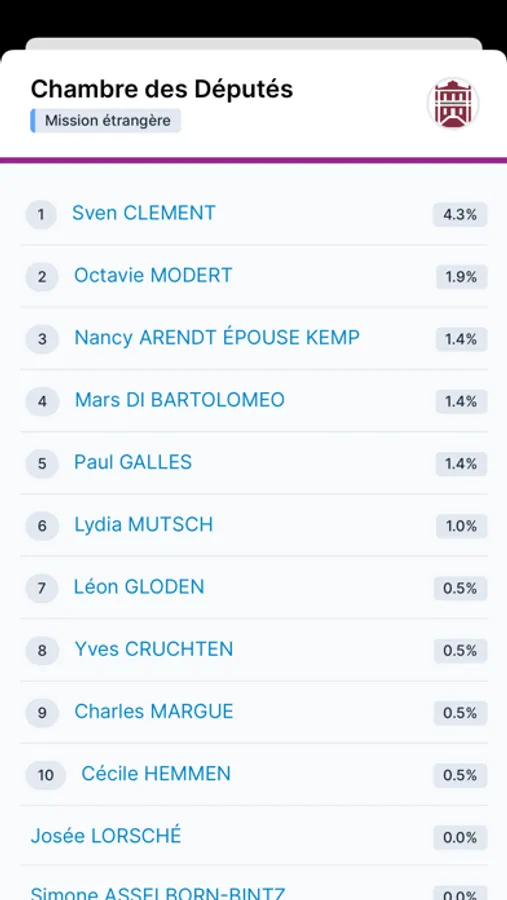Click rank number 1 badge

click(41, 215)
